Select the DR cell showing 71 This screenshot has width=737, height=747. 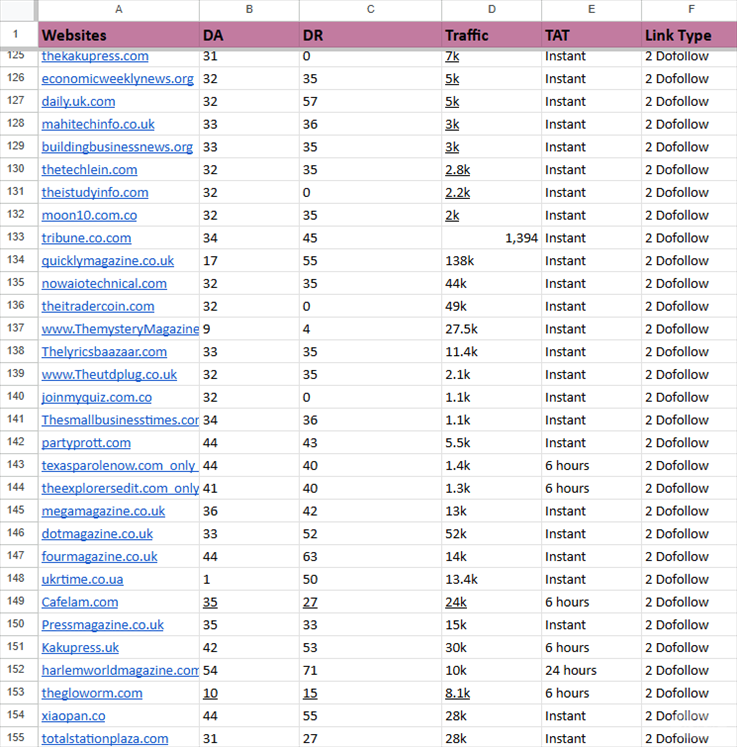pyautogui.click(x=371, y=670)
